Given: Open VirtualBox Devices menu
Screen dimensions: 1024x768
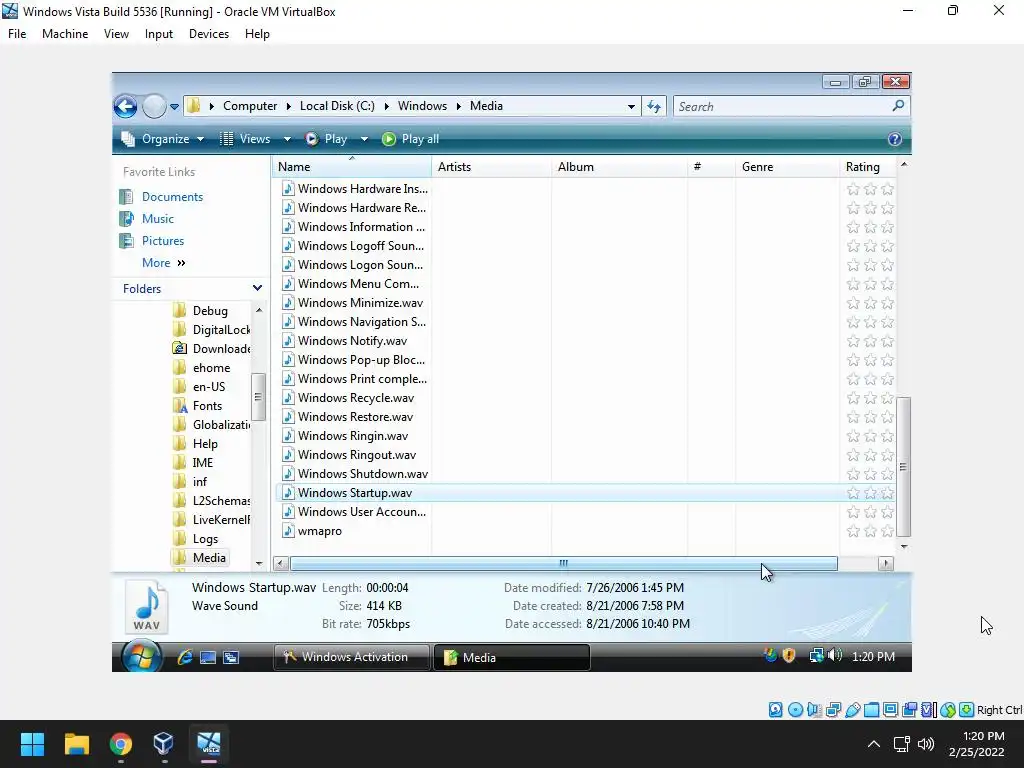Looking at the screenshot, I should click(209, 34).
